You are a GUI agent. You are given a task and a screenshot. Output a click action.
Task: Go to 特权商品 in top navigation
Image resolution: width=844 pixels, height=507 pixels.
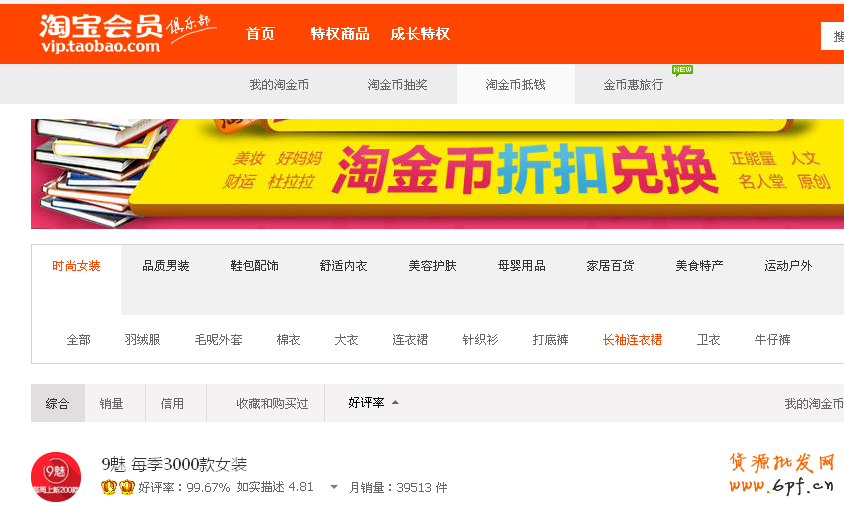point(339,34)
